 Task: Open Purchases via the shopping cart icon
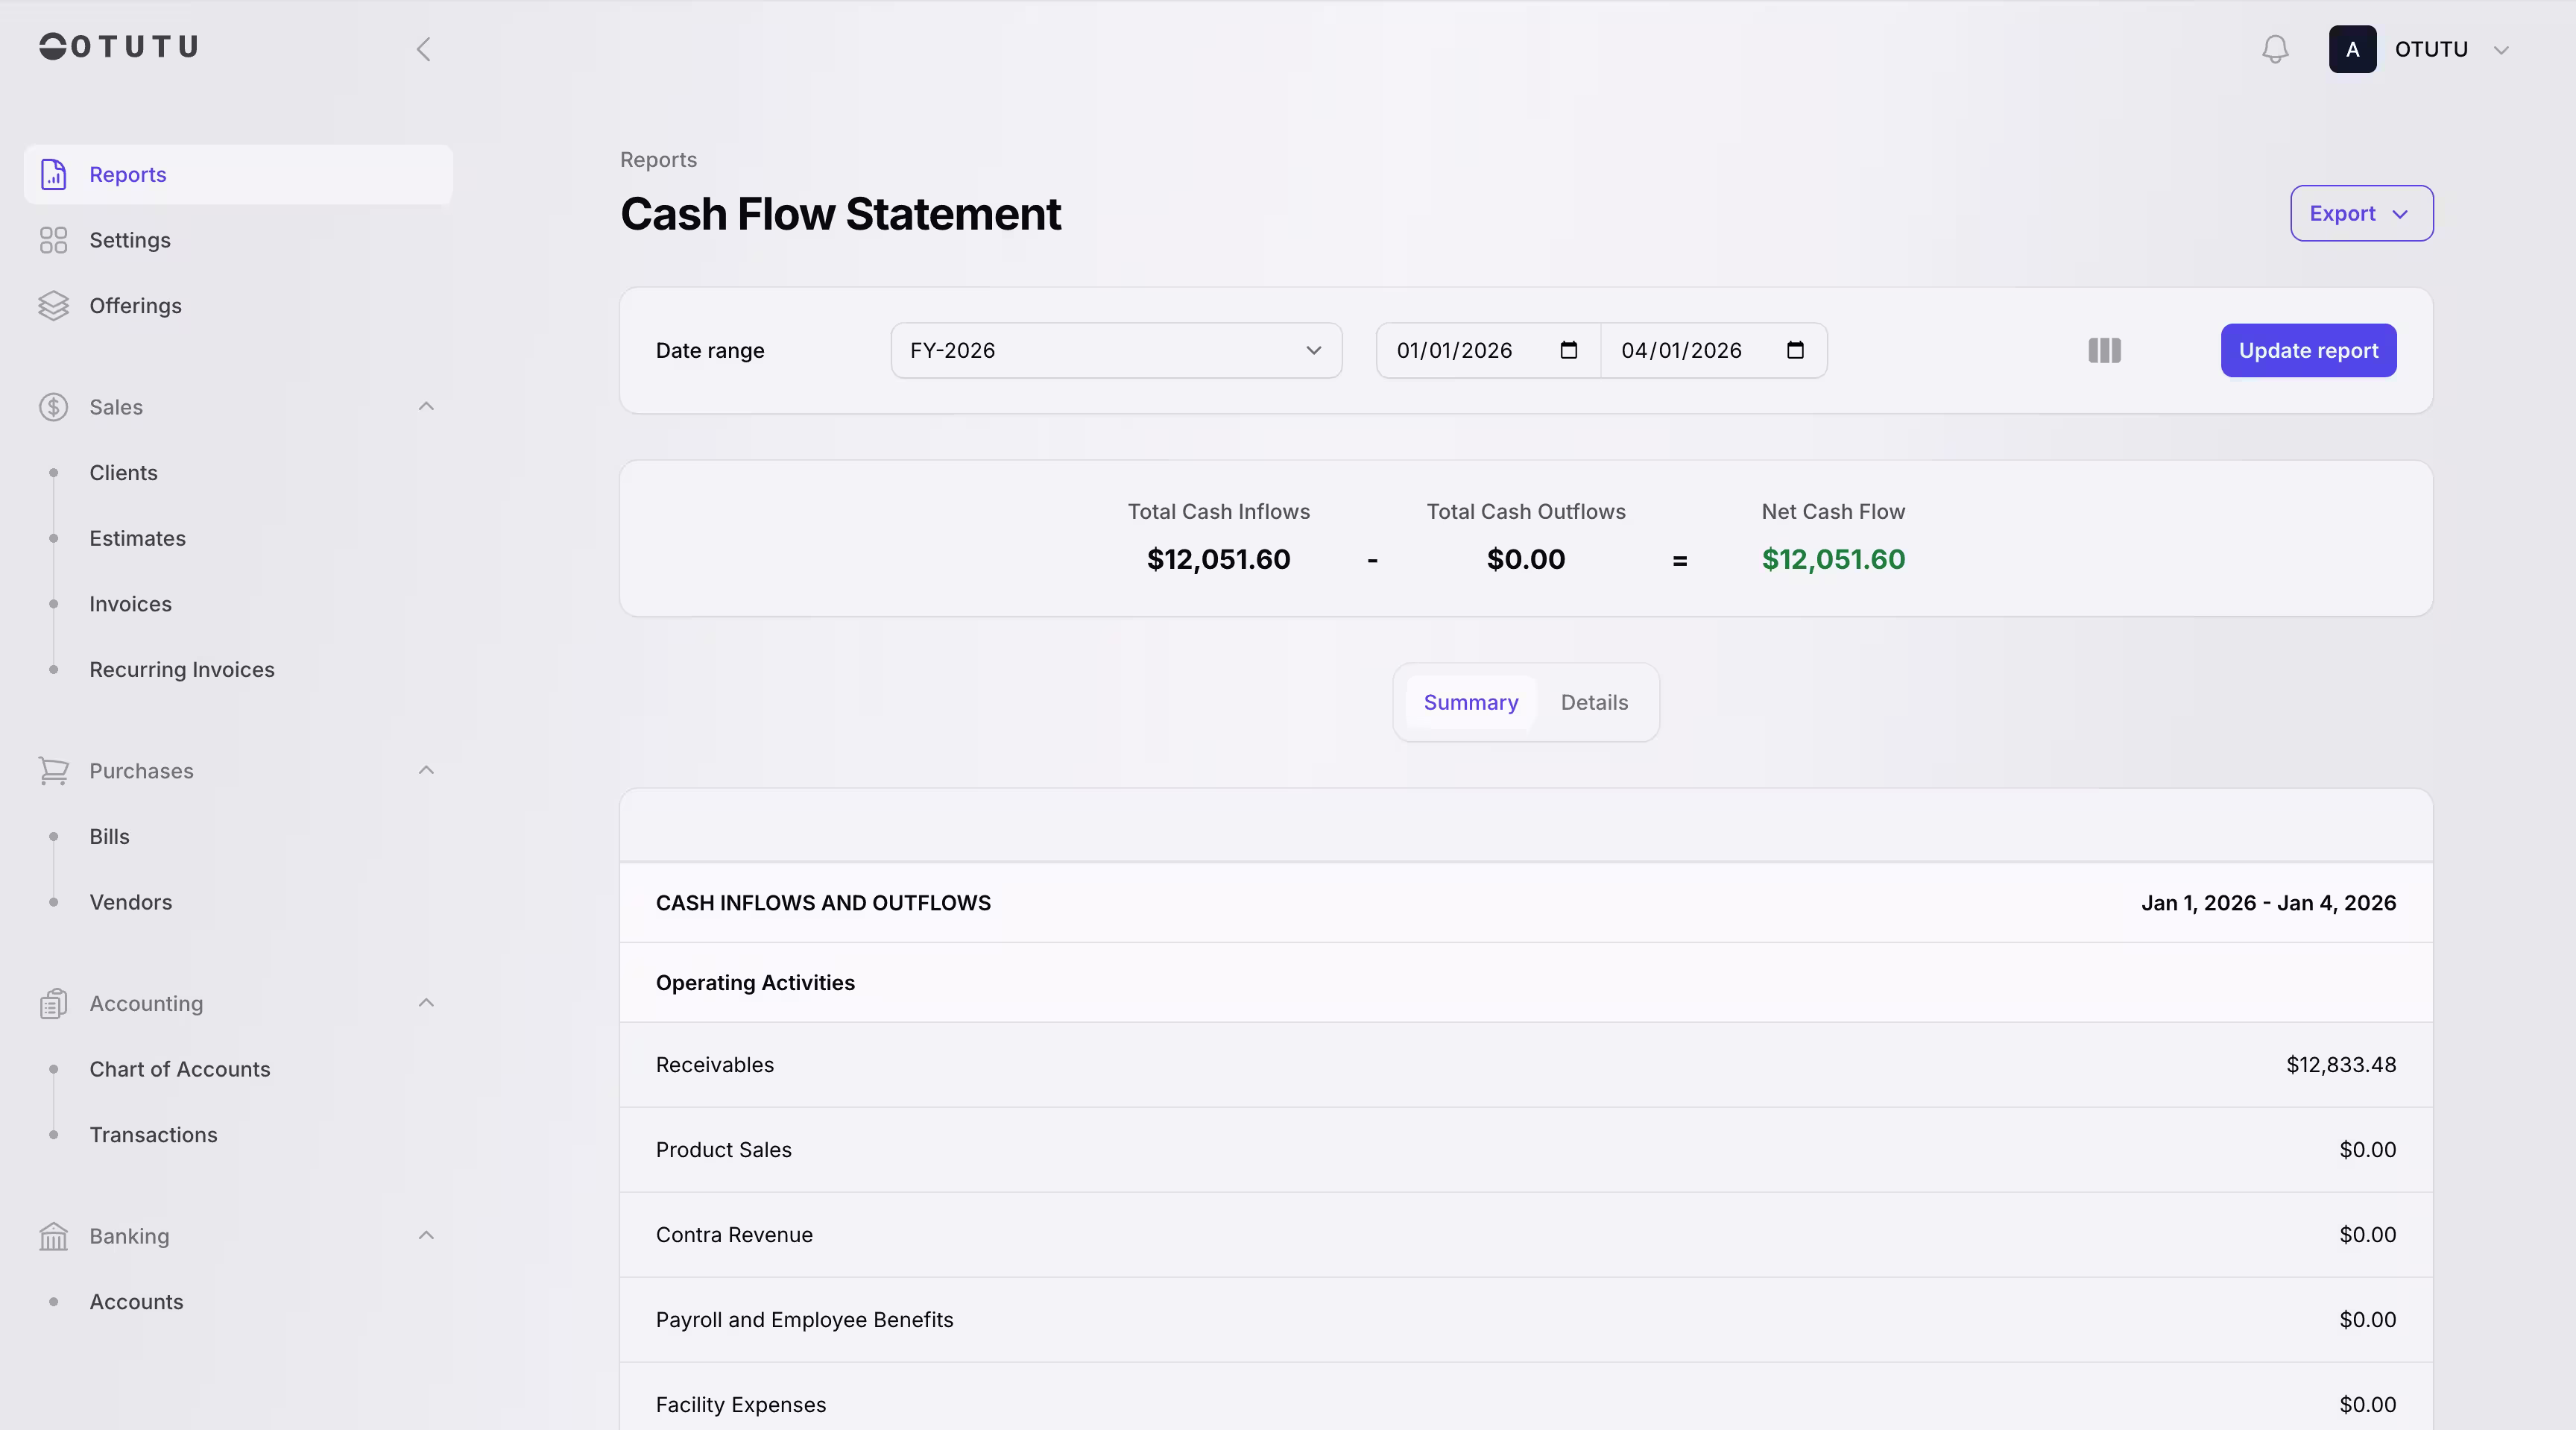tap(54, 770)
